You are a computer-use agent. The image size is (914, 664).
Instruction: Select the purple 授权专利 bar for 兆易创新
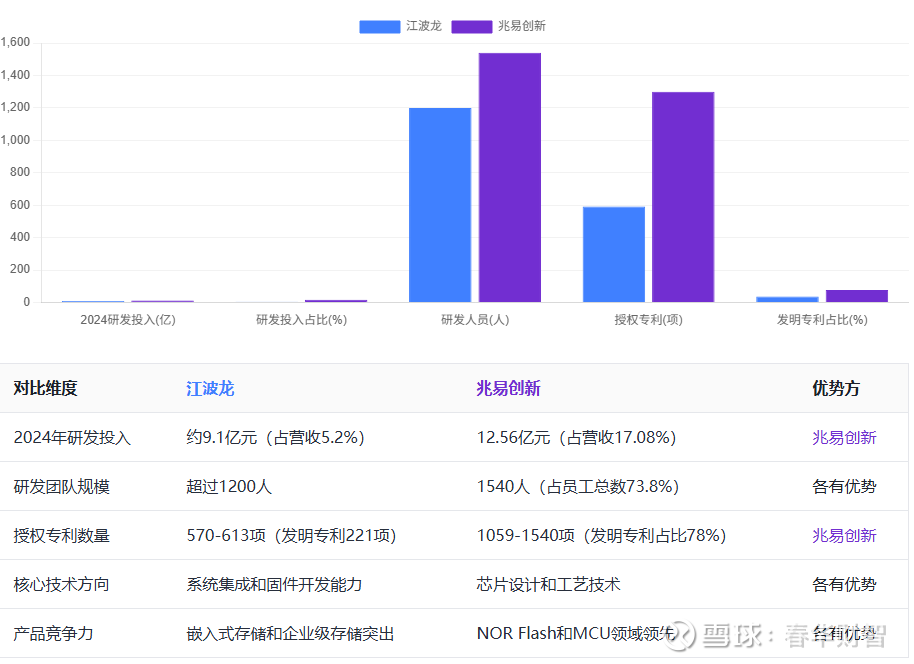click(683, 197)
